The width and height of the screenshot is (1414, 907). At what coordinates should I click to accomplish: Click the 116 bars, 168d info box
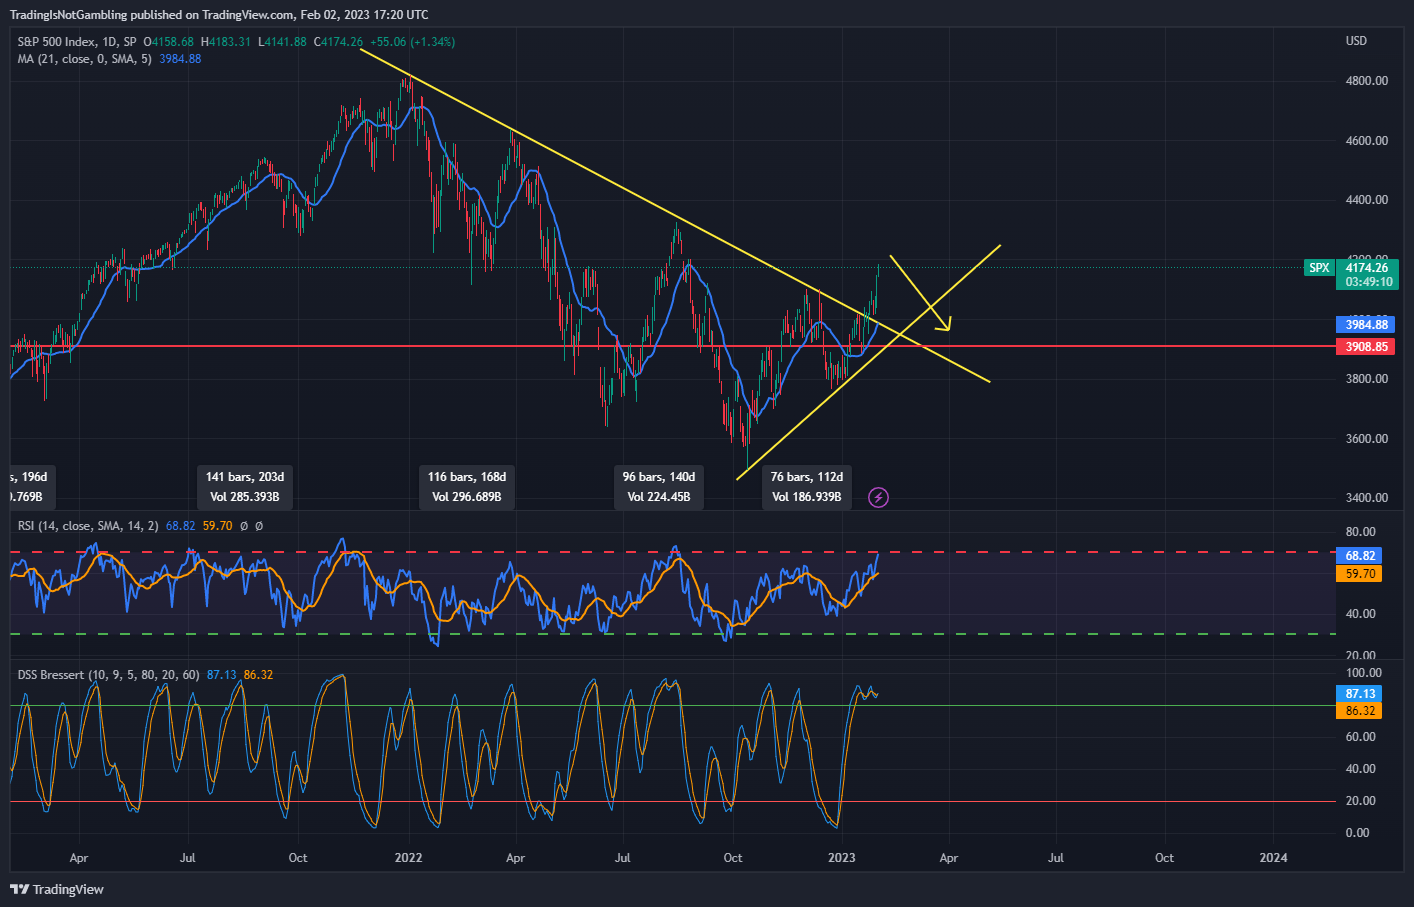(467, 487)
